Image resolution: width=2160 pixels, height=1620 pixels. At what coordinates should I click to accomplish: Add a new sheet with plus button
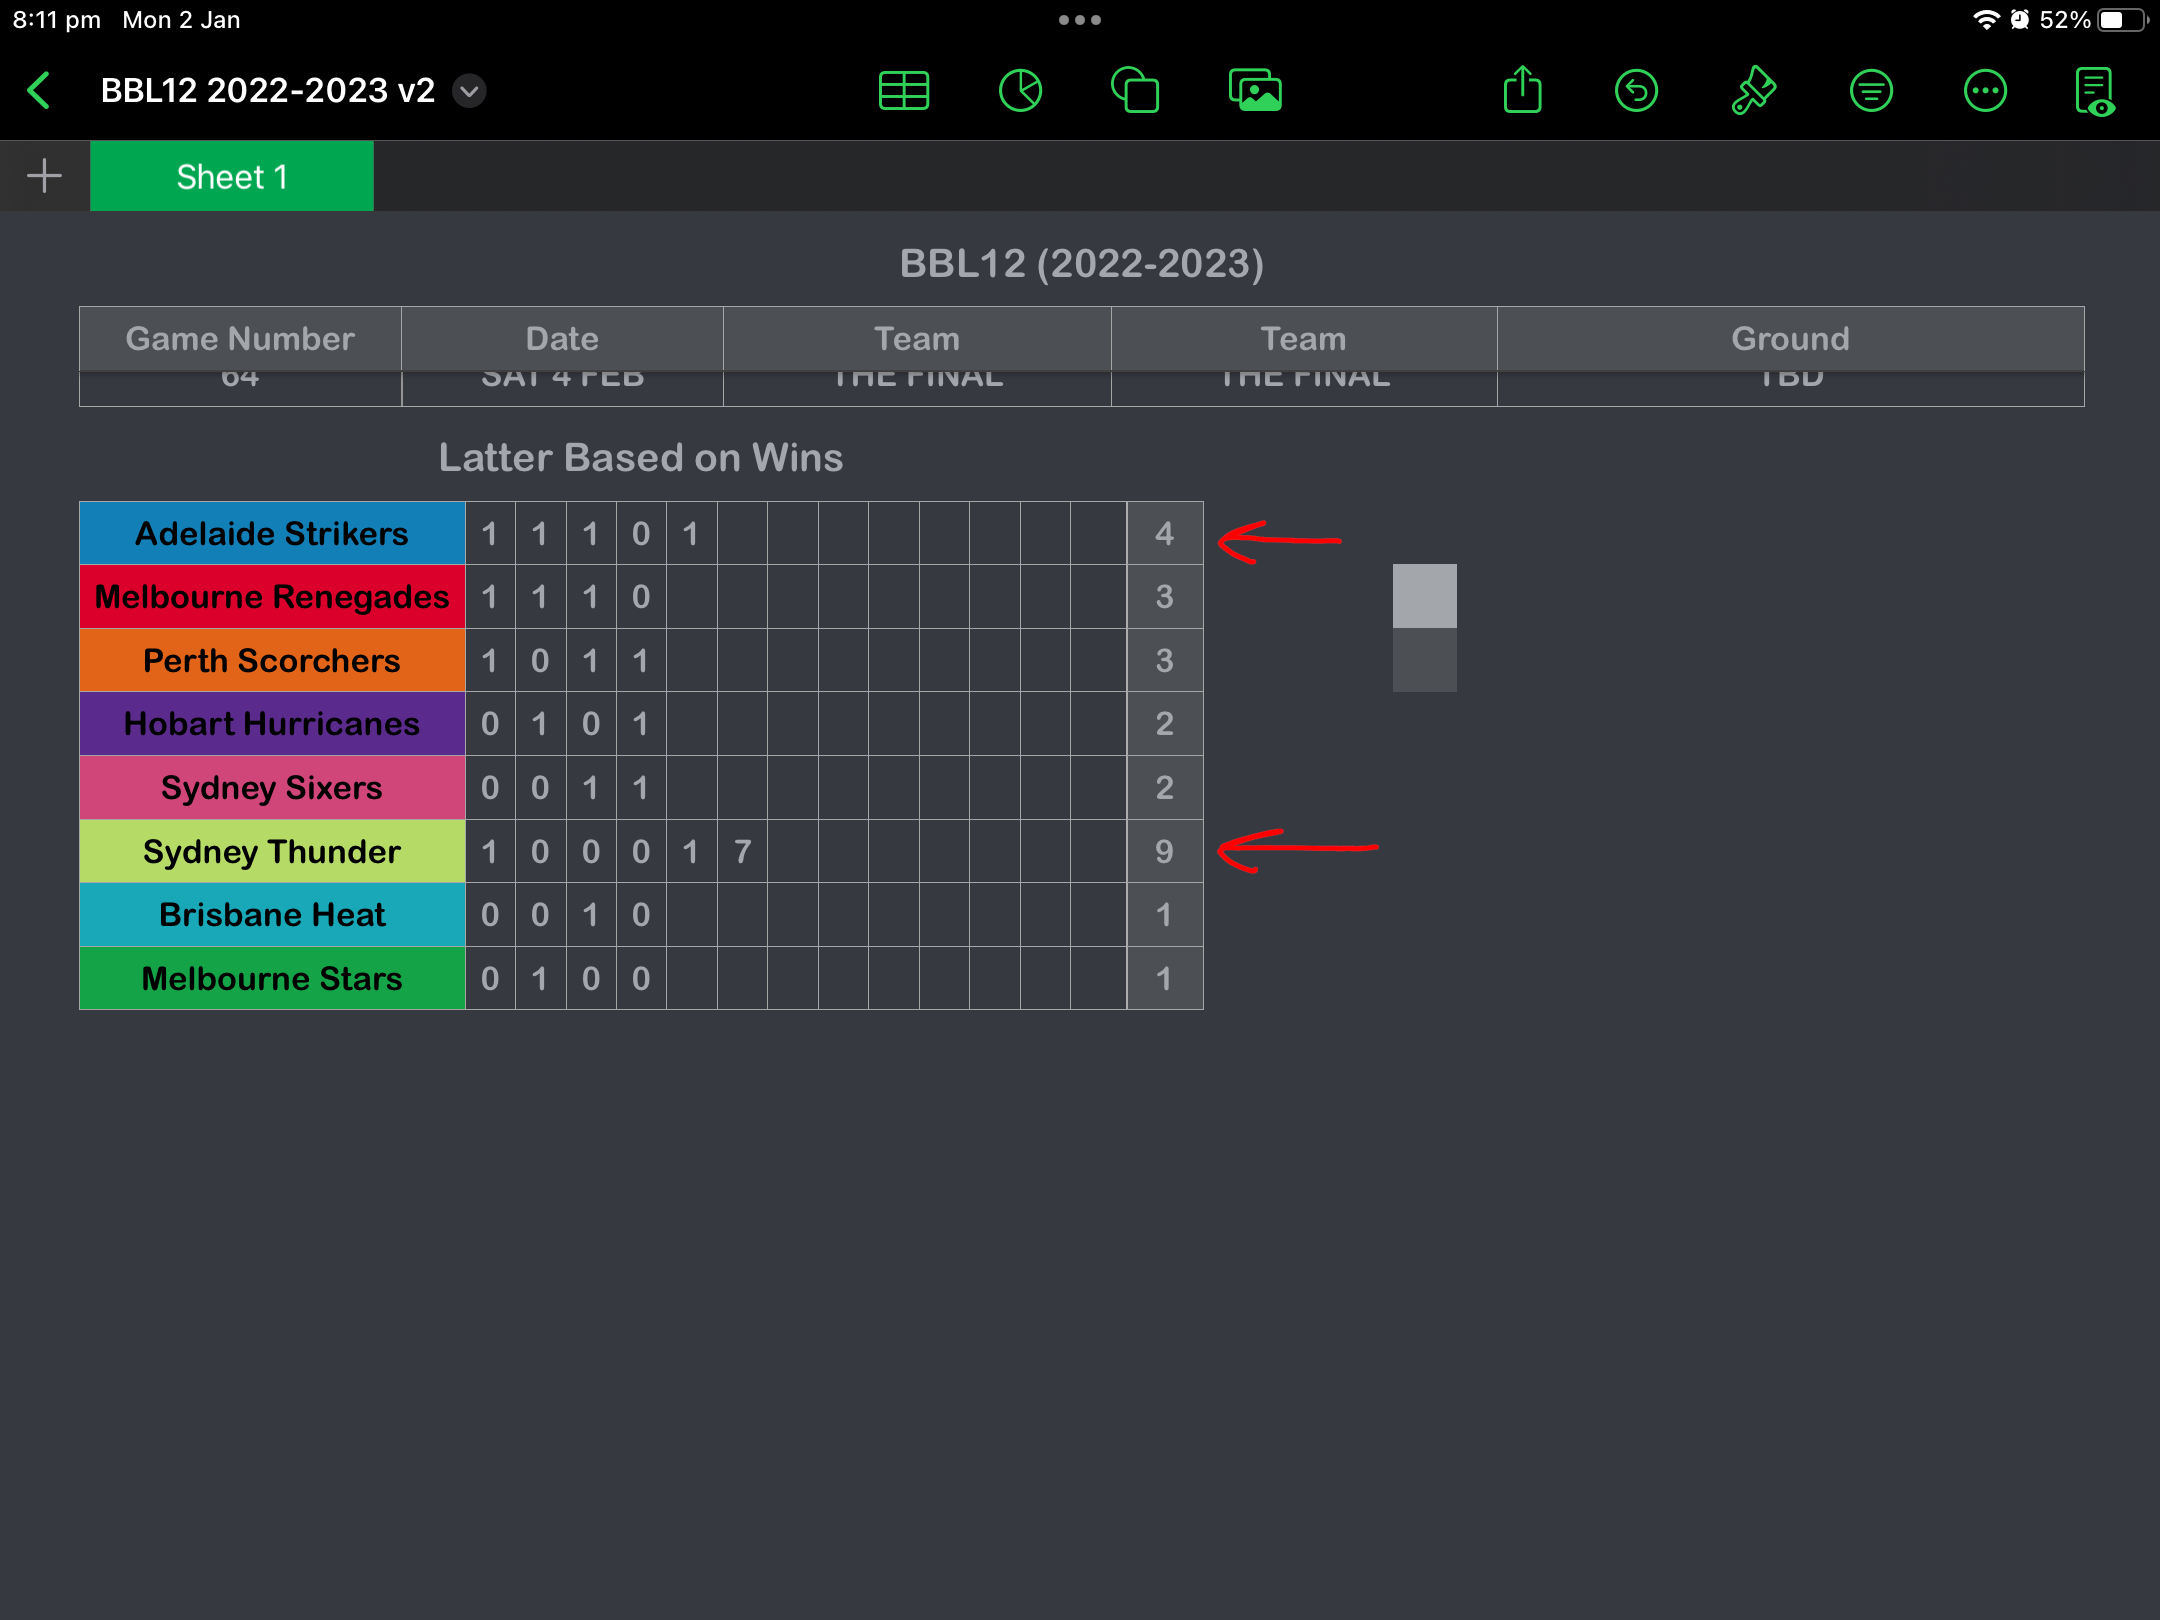coord(44,176)
